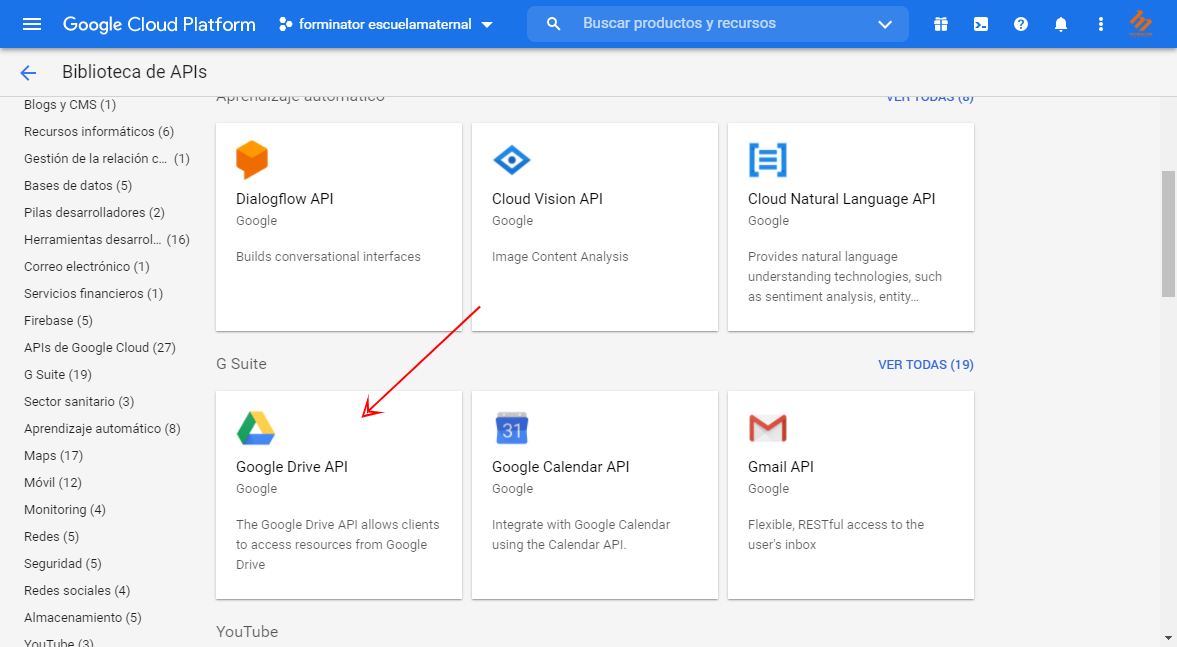Image resolution: width=1177 pixels, height=647 pixels.
Task: Select the Maps category
Action: click(53, 456)
